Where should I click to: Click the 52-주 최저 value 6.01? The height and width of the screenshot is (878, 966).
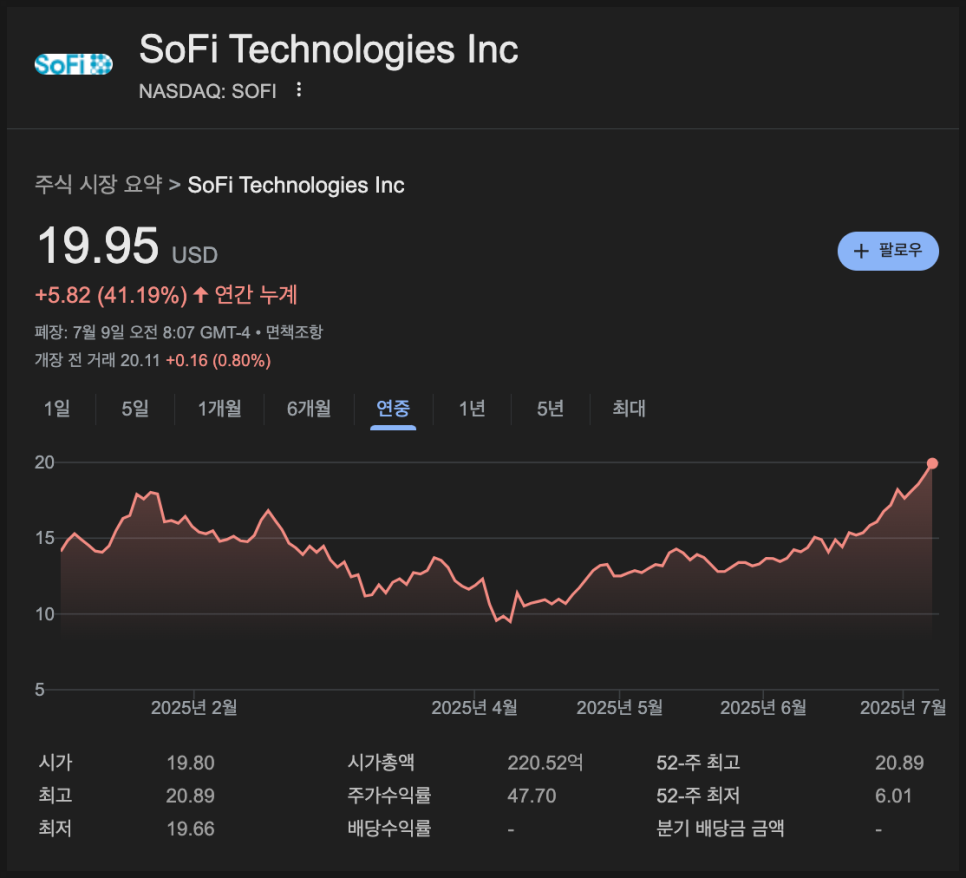(x=893, y=795)
